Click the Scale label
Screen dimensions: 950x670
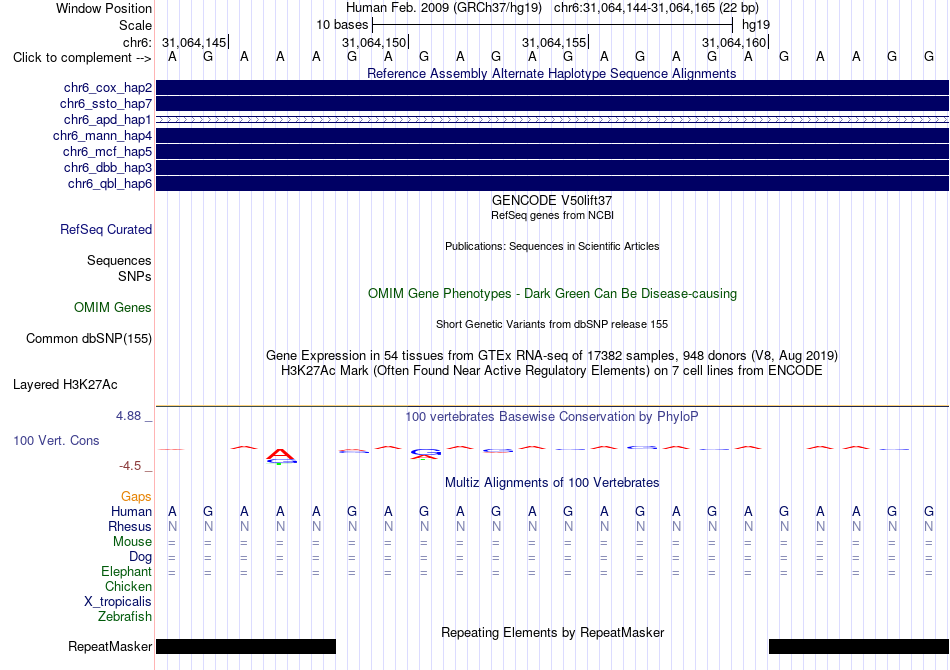[136, 25]
